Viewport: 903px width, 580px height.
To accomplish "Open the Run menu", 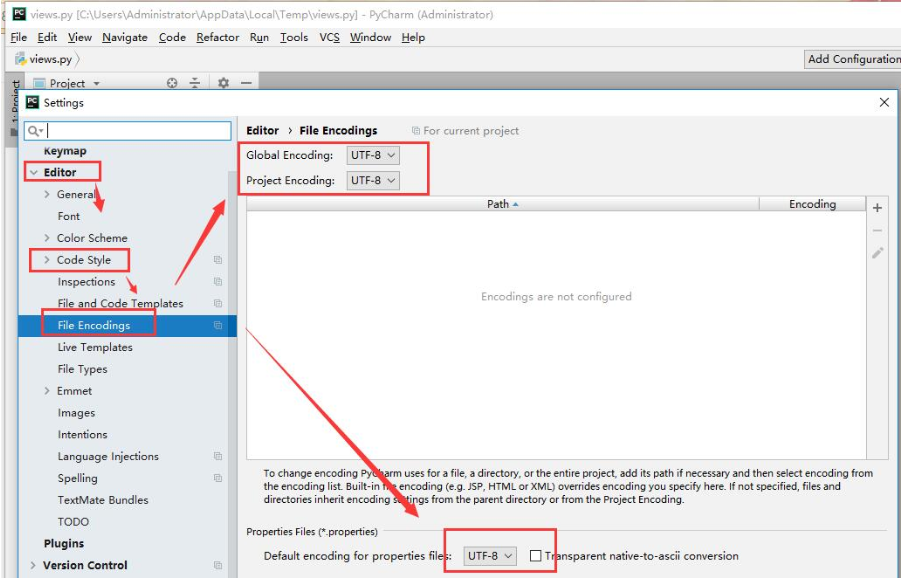I will click(x=259, y=37).
